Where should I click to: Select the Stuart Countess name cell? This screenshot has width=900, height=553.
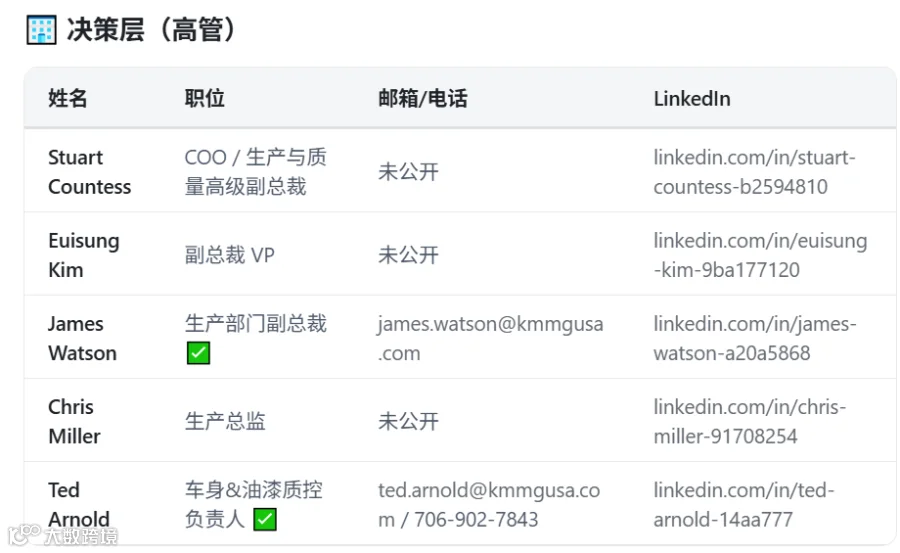(x=90, y=172)
